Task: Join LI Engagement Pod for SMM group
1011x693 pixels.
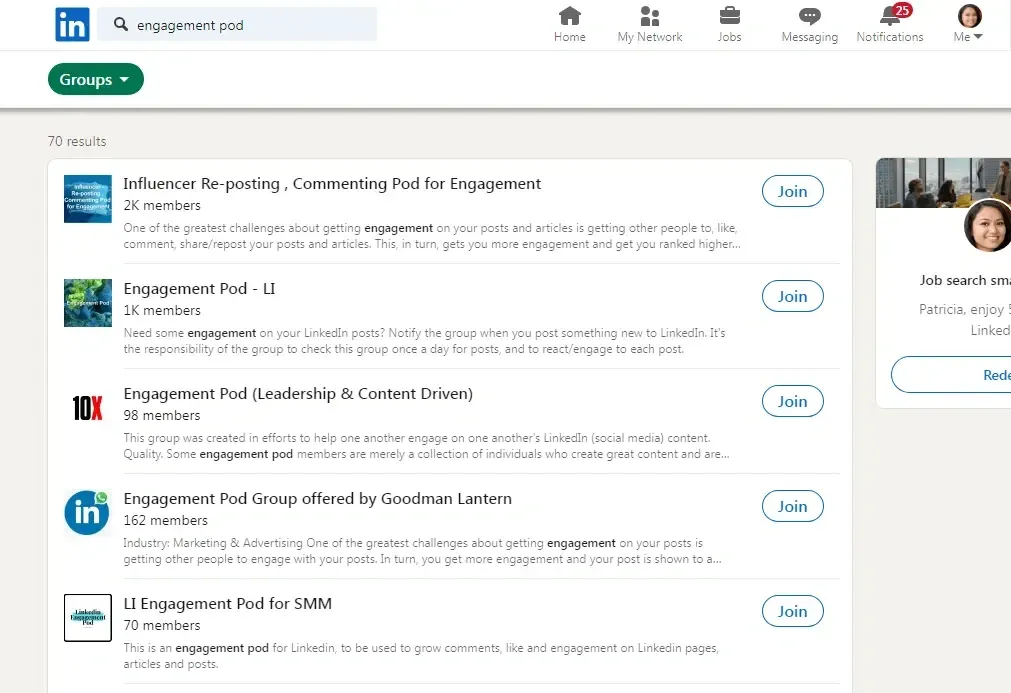Action: coord(792,612)
